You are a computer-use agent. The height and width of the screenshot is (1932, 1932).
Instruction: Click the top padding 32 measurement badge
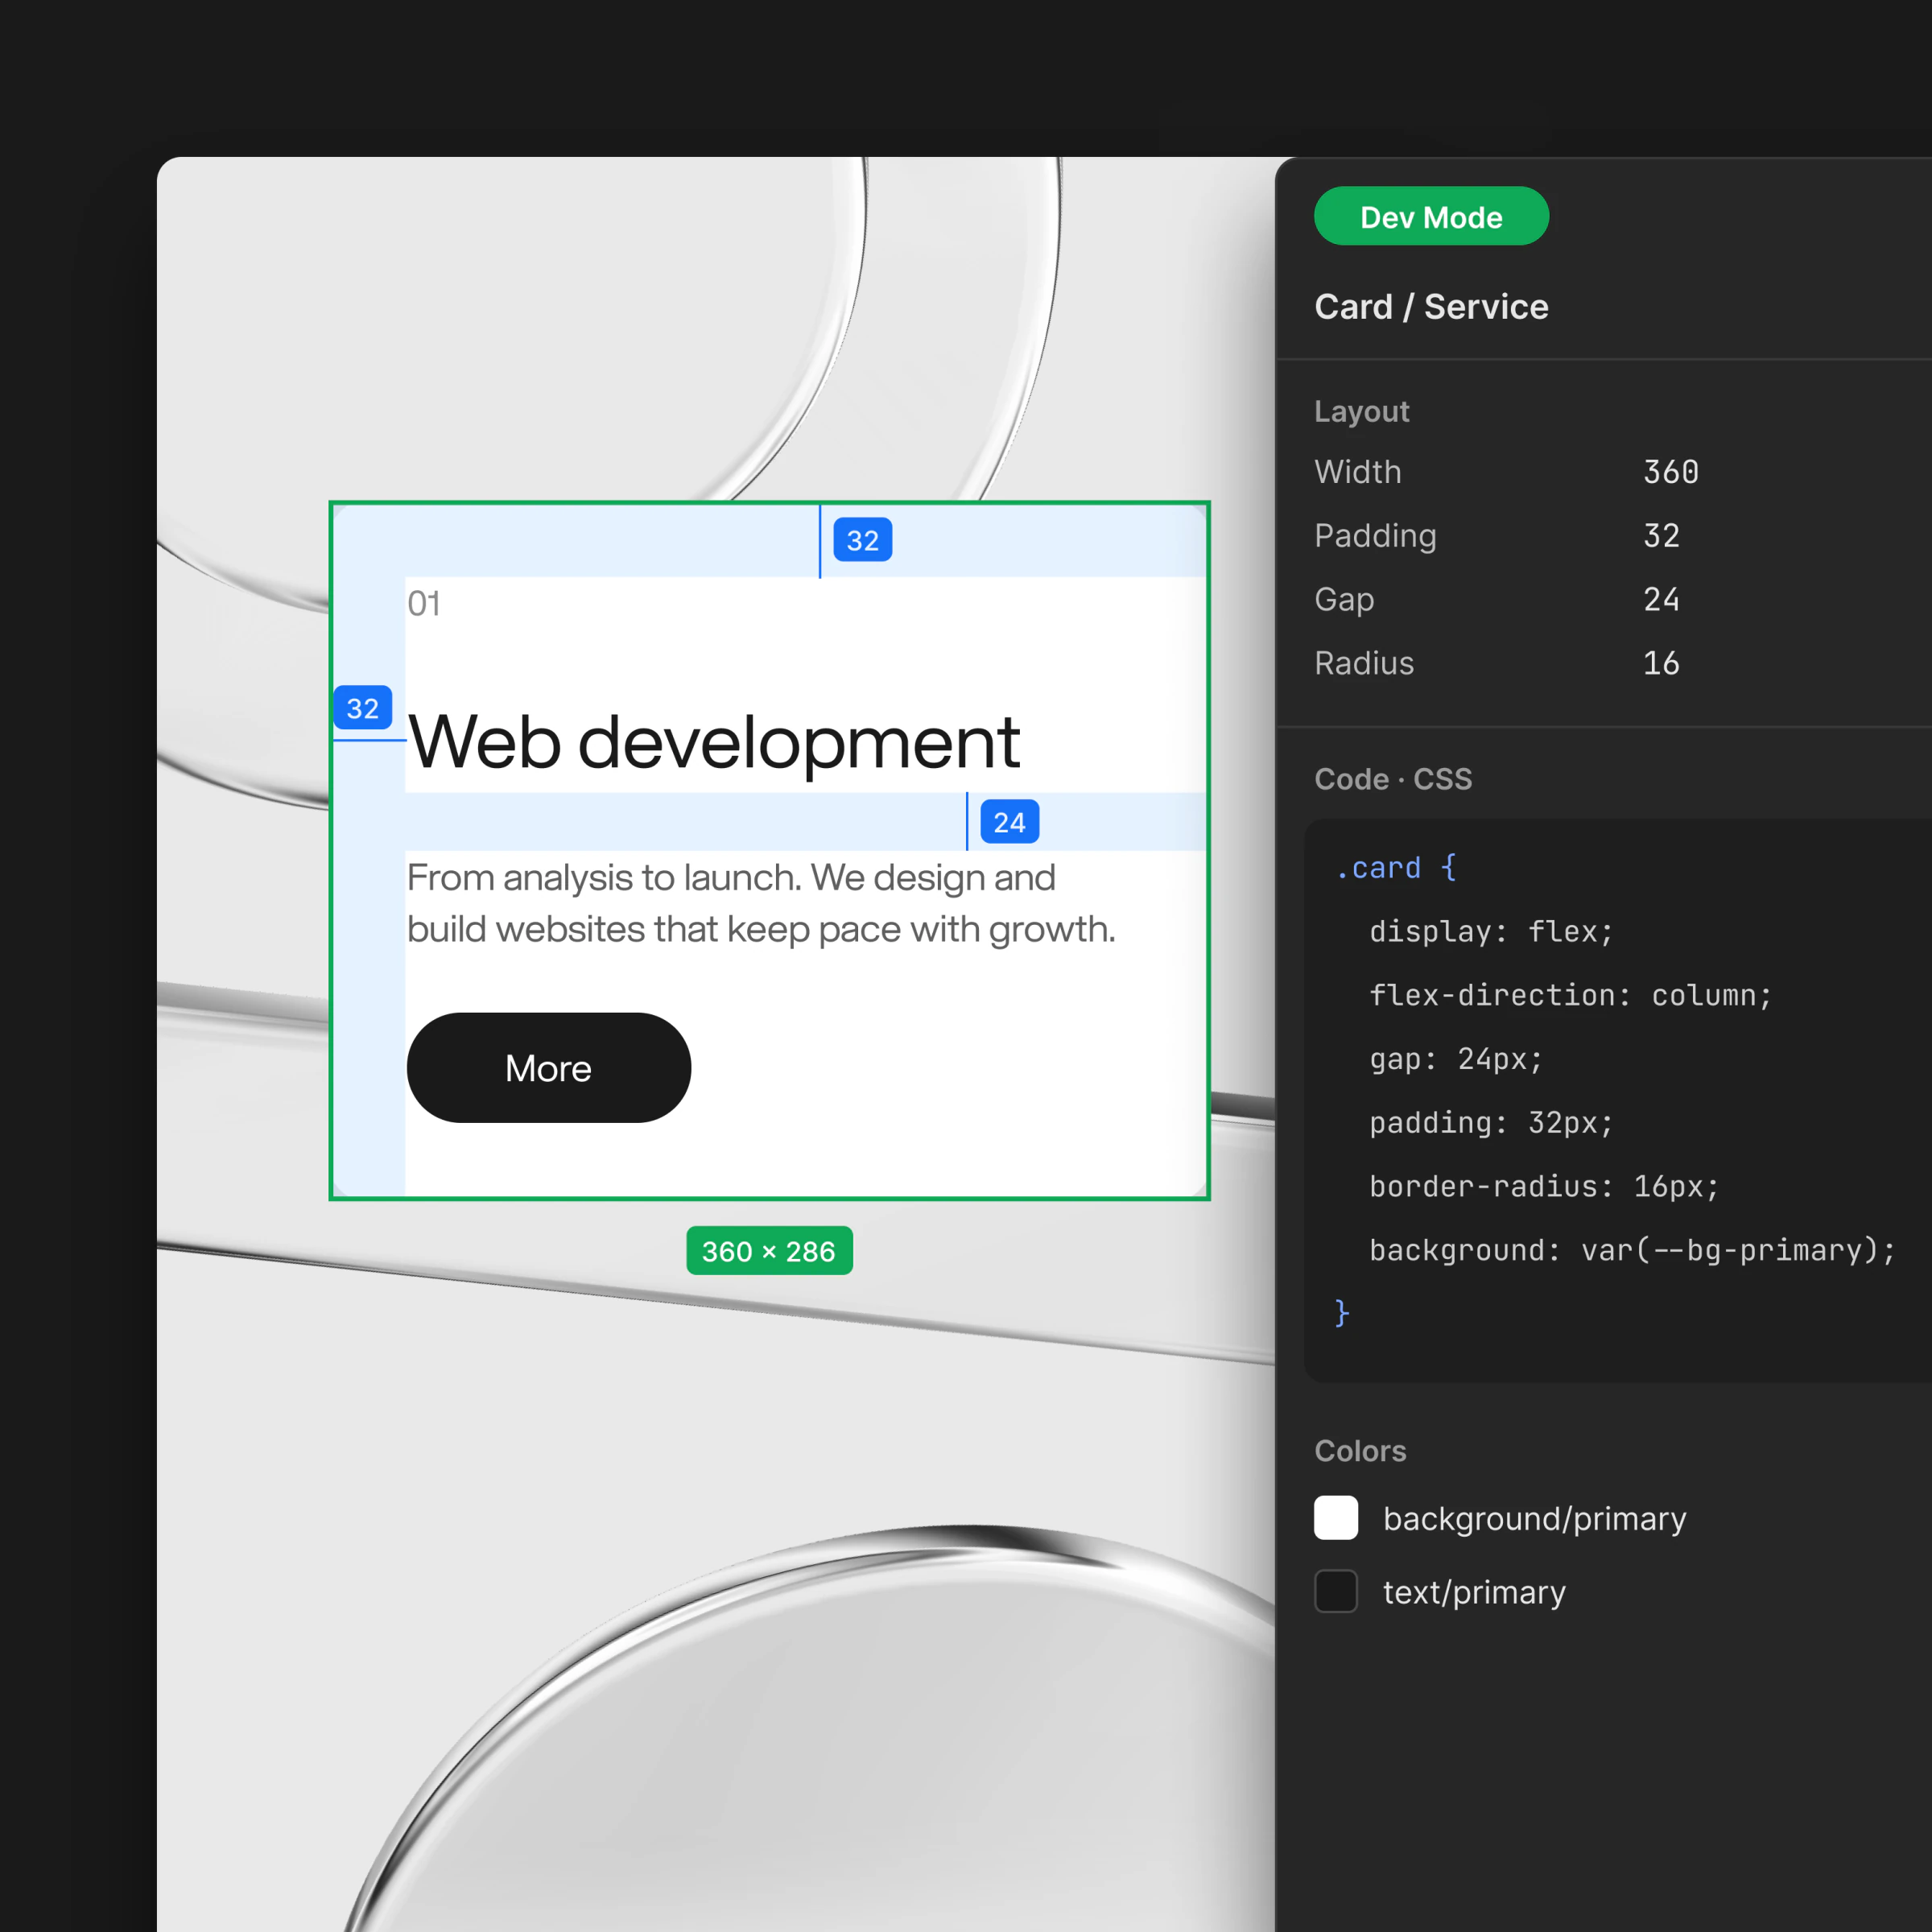(x=863, y=540)
